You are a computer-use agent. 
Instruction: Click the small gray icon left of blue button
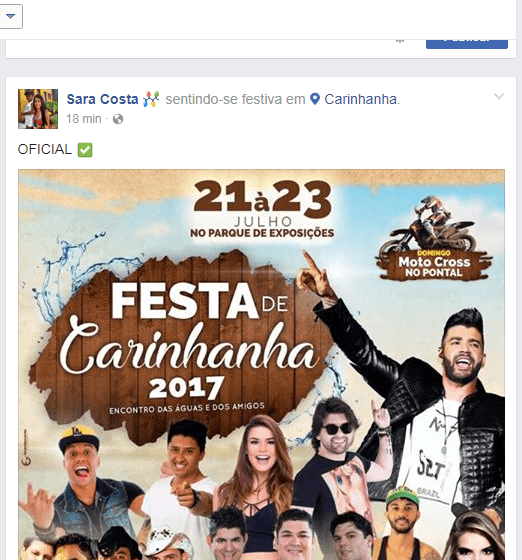(x=400, y=41)
